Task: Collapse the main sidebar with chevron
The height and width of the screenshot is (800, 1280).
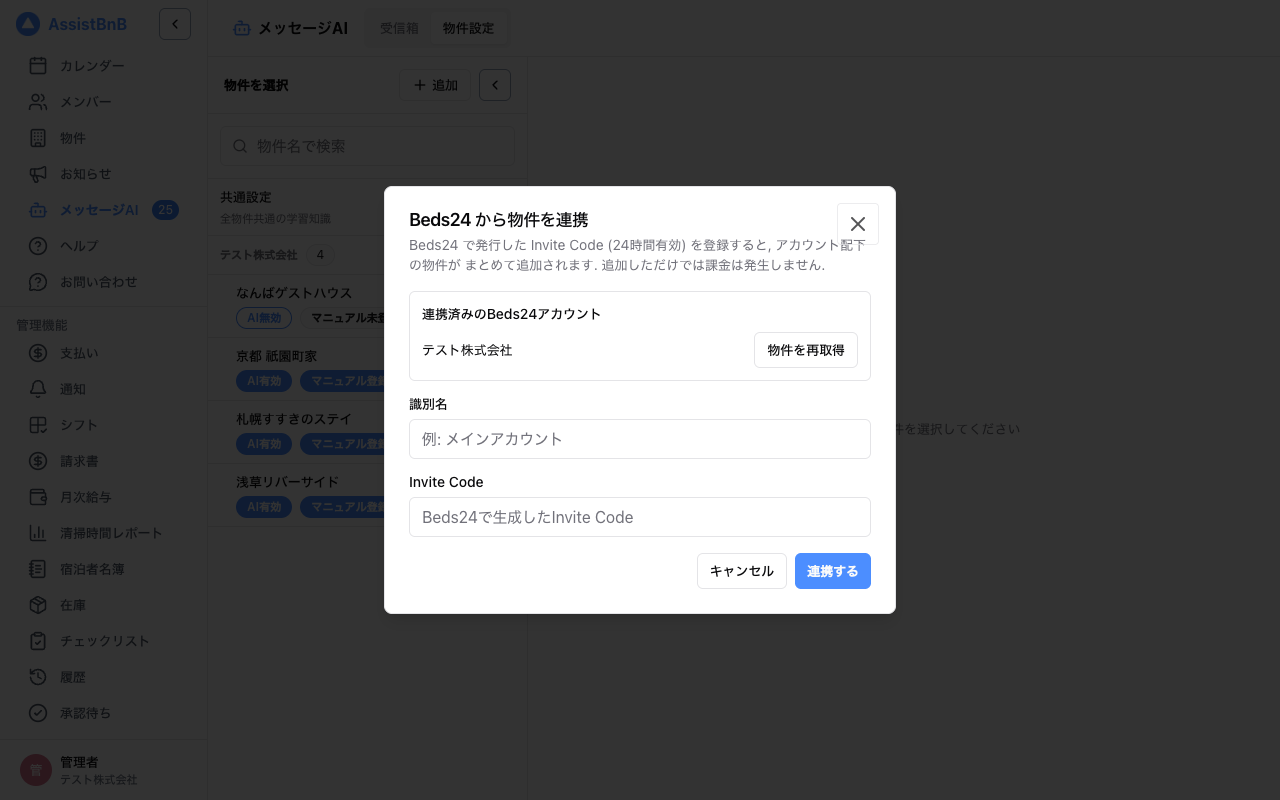Action: [x=175, y=24]
